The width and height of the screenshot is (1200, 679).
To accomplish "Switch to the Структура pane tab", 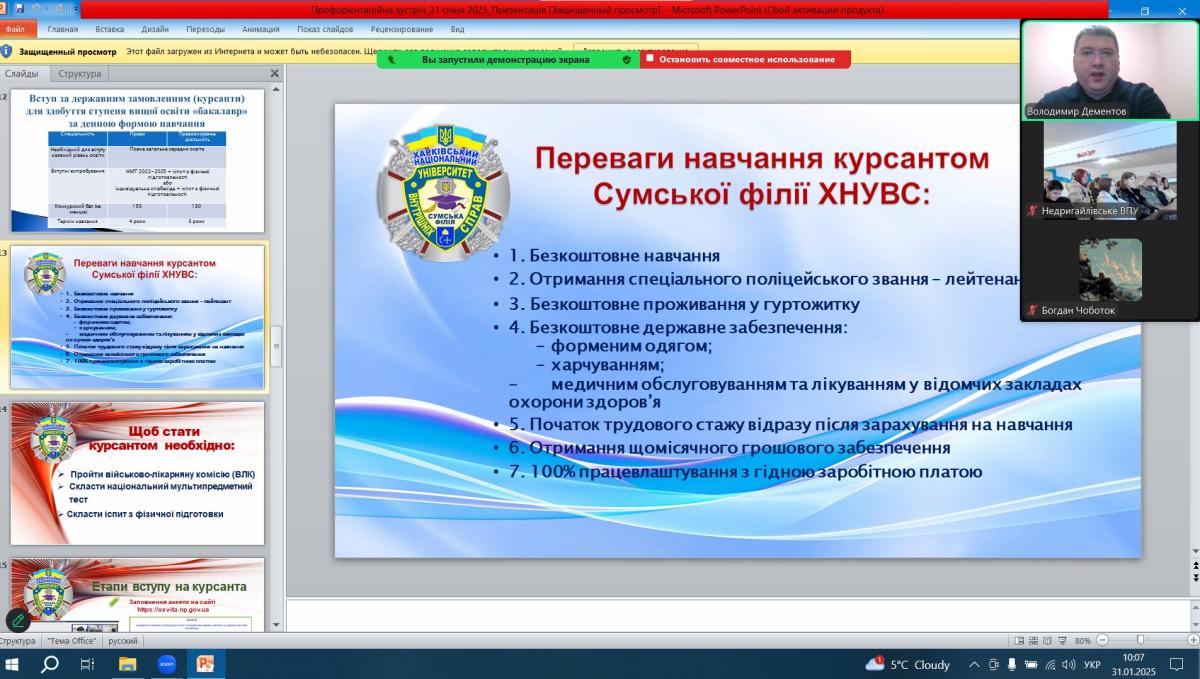I will pyautogui.click(x=80, y=74).
